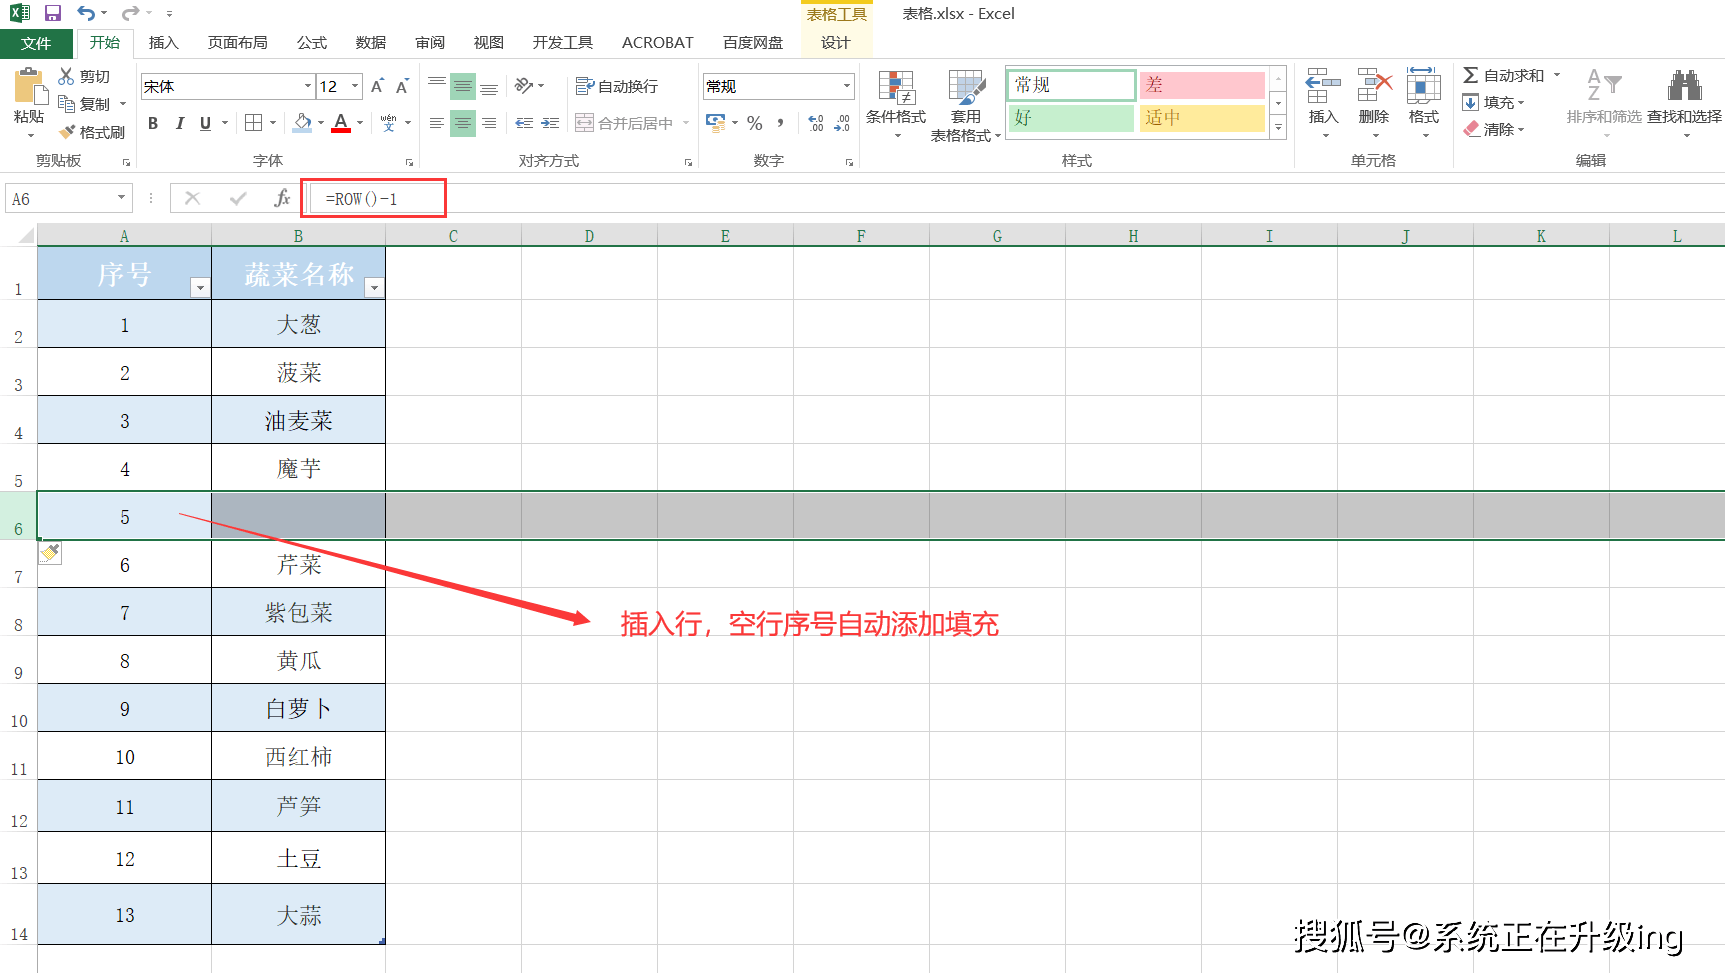
Task: Click the AutoSum sigma icon
Action: 1471,76
